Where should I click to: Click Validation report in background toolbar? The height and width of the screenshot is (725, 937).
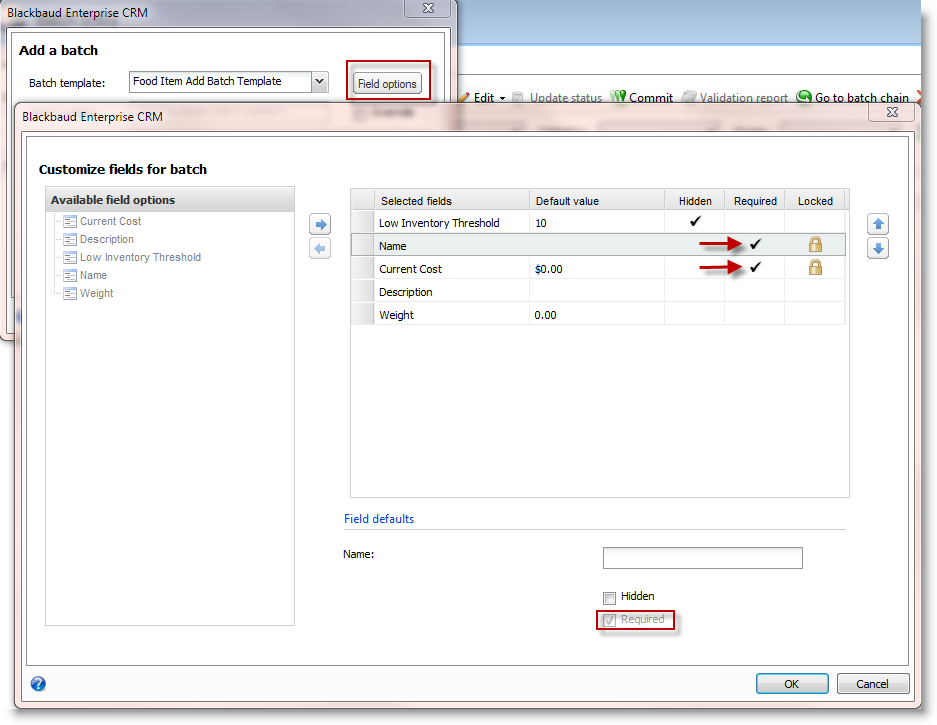pos(735,97)
